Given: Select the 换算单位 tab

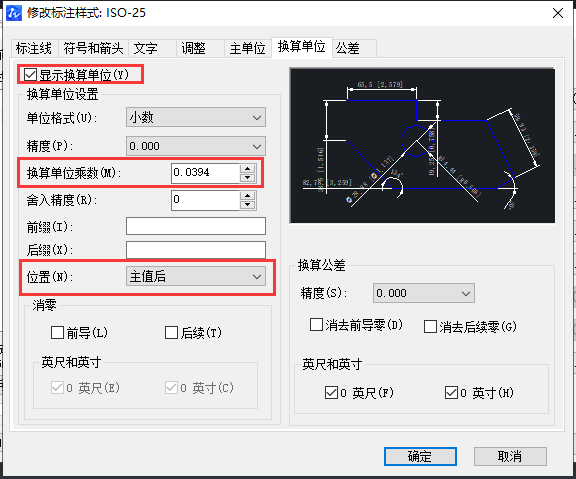Looking at the screenshot, I should [302, 47].
